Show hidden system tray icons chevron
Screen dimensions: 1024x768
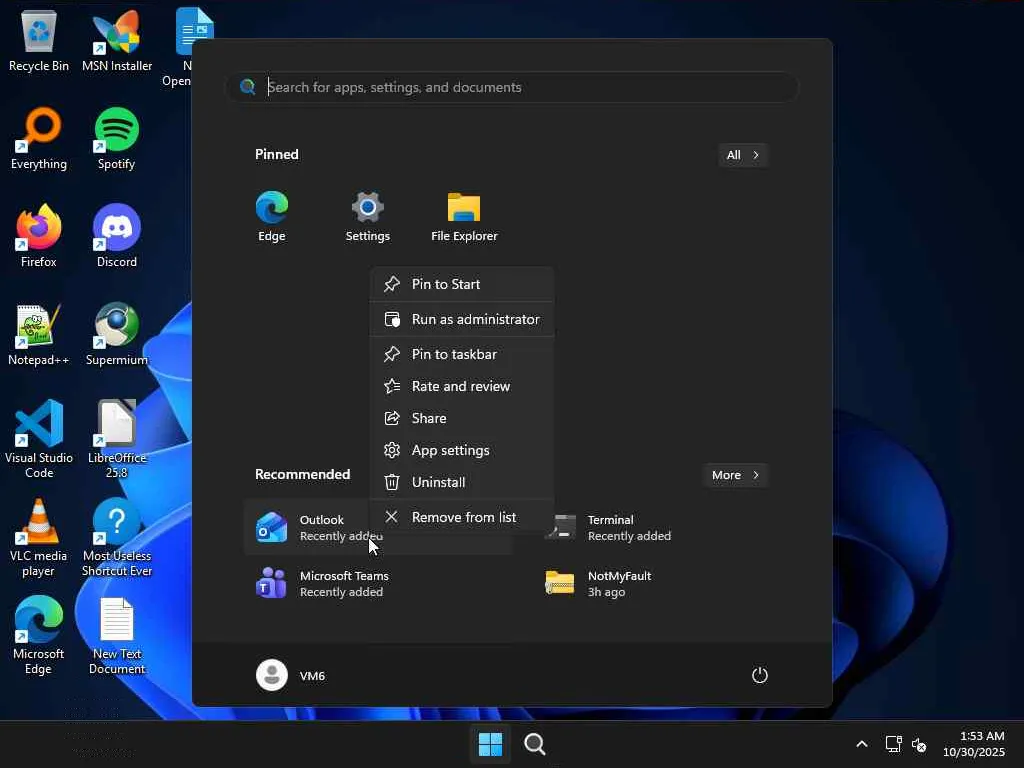(x=861, y=744)
